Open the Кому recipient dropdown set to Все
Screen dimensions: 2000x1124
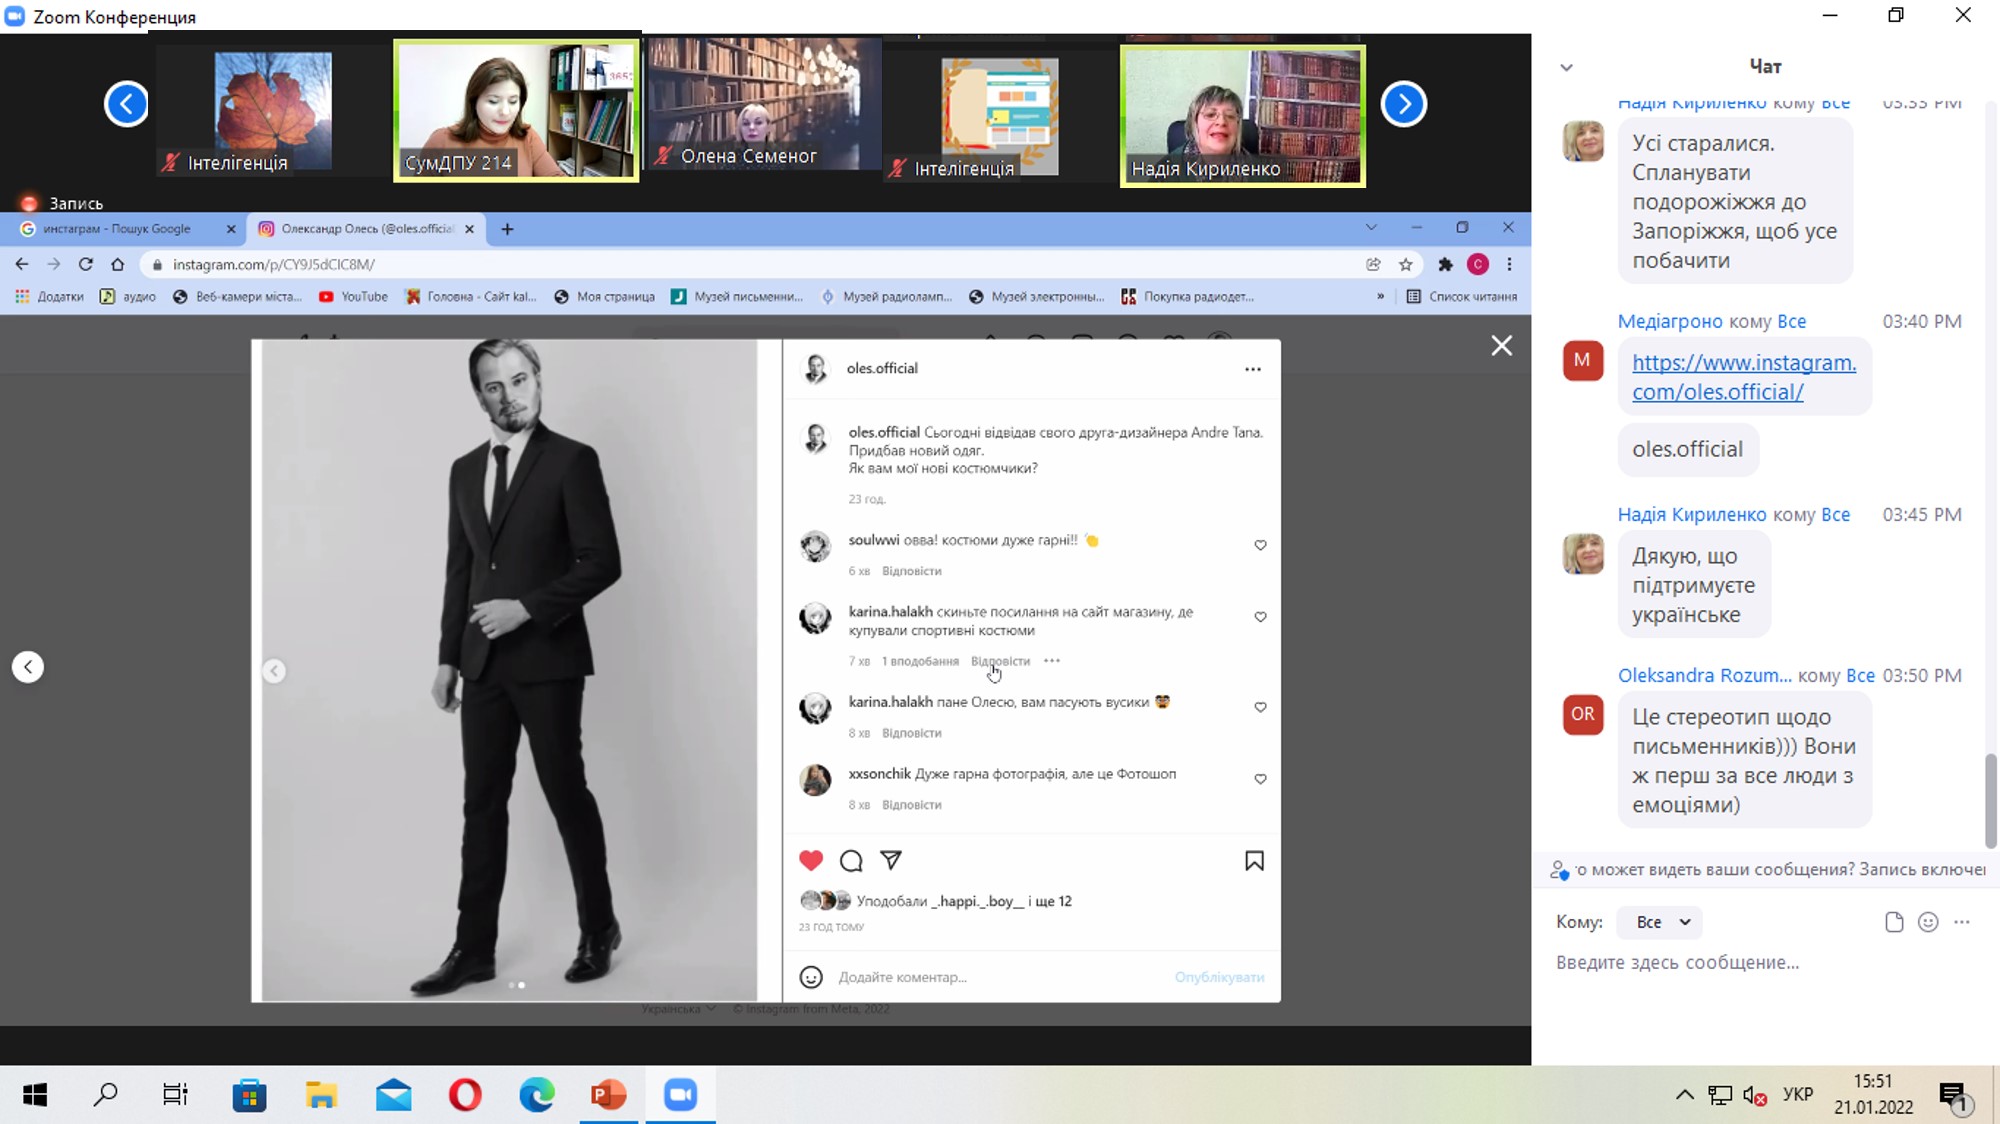1662,922
